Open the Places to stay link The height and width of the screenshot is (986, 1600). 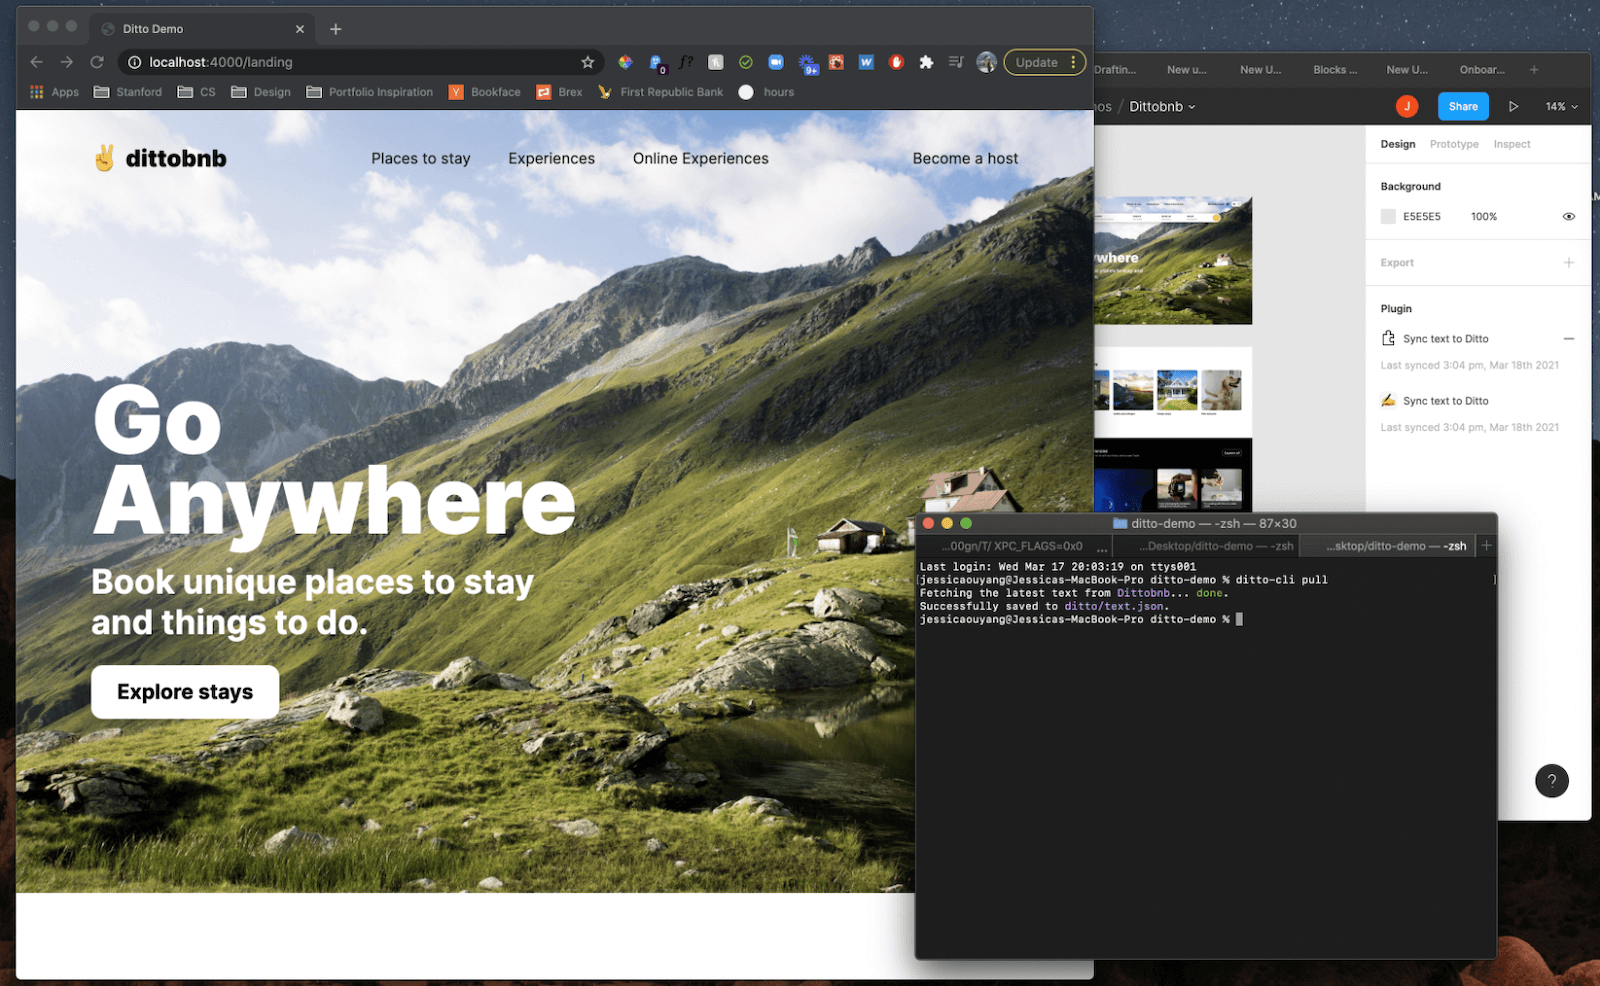[421, 158]
